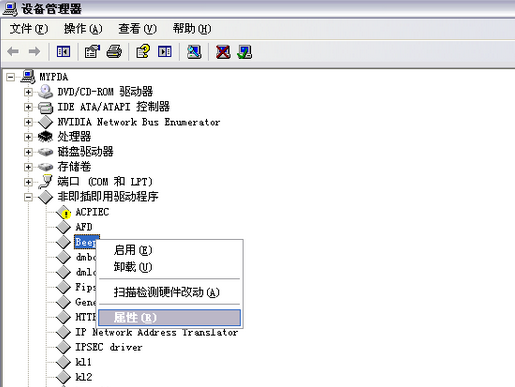This screenshot has width=515, height=387.
Task: Select the Fips... partially hidden device entry
Action: coord(86,287)
